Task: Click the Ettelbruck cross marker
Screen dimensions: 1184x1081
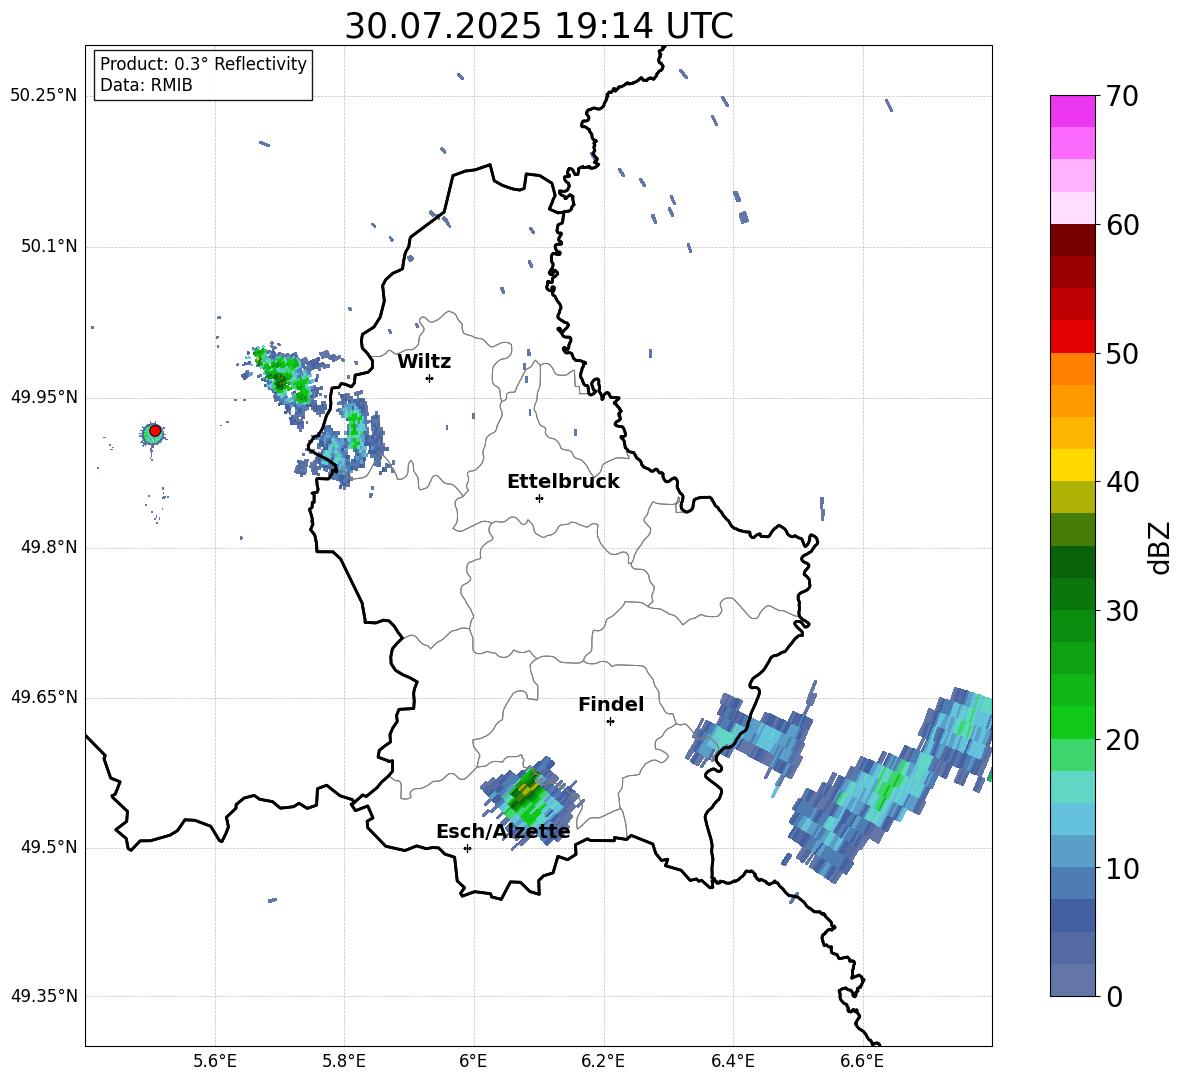Action: coord(539,498)
